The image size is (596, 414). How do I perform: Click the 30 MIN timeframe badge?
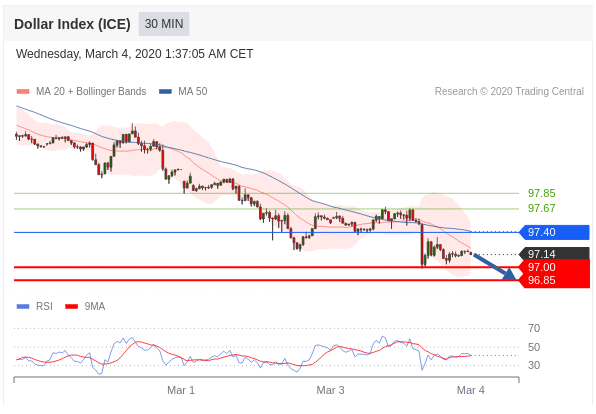[164, 24]
